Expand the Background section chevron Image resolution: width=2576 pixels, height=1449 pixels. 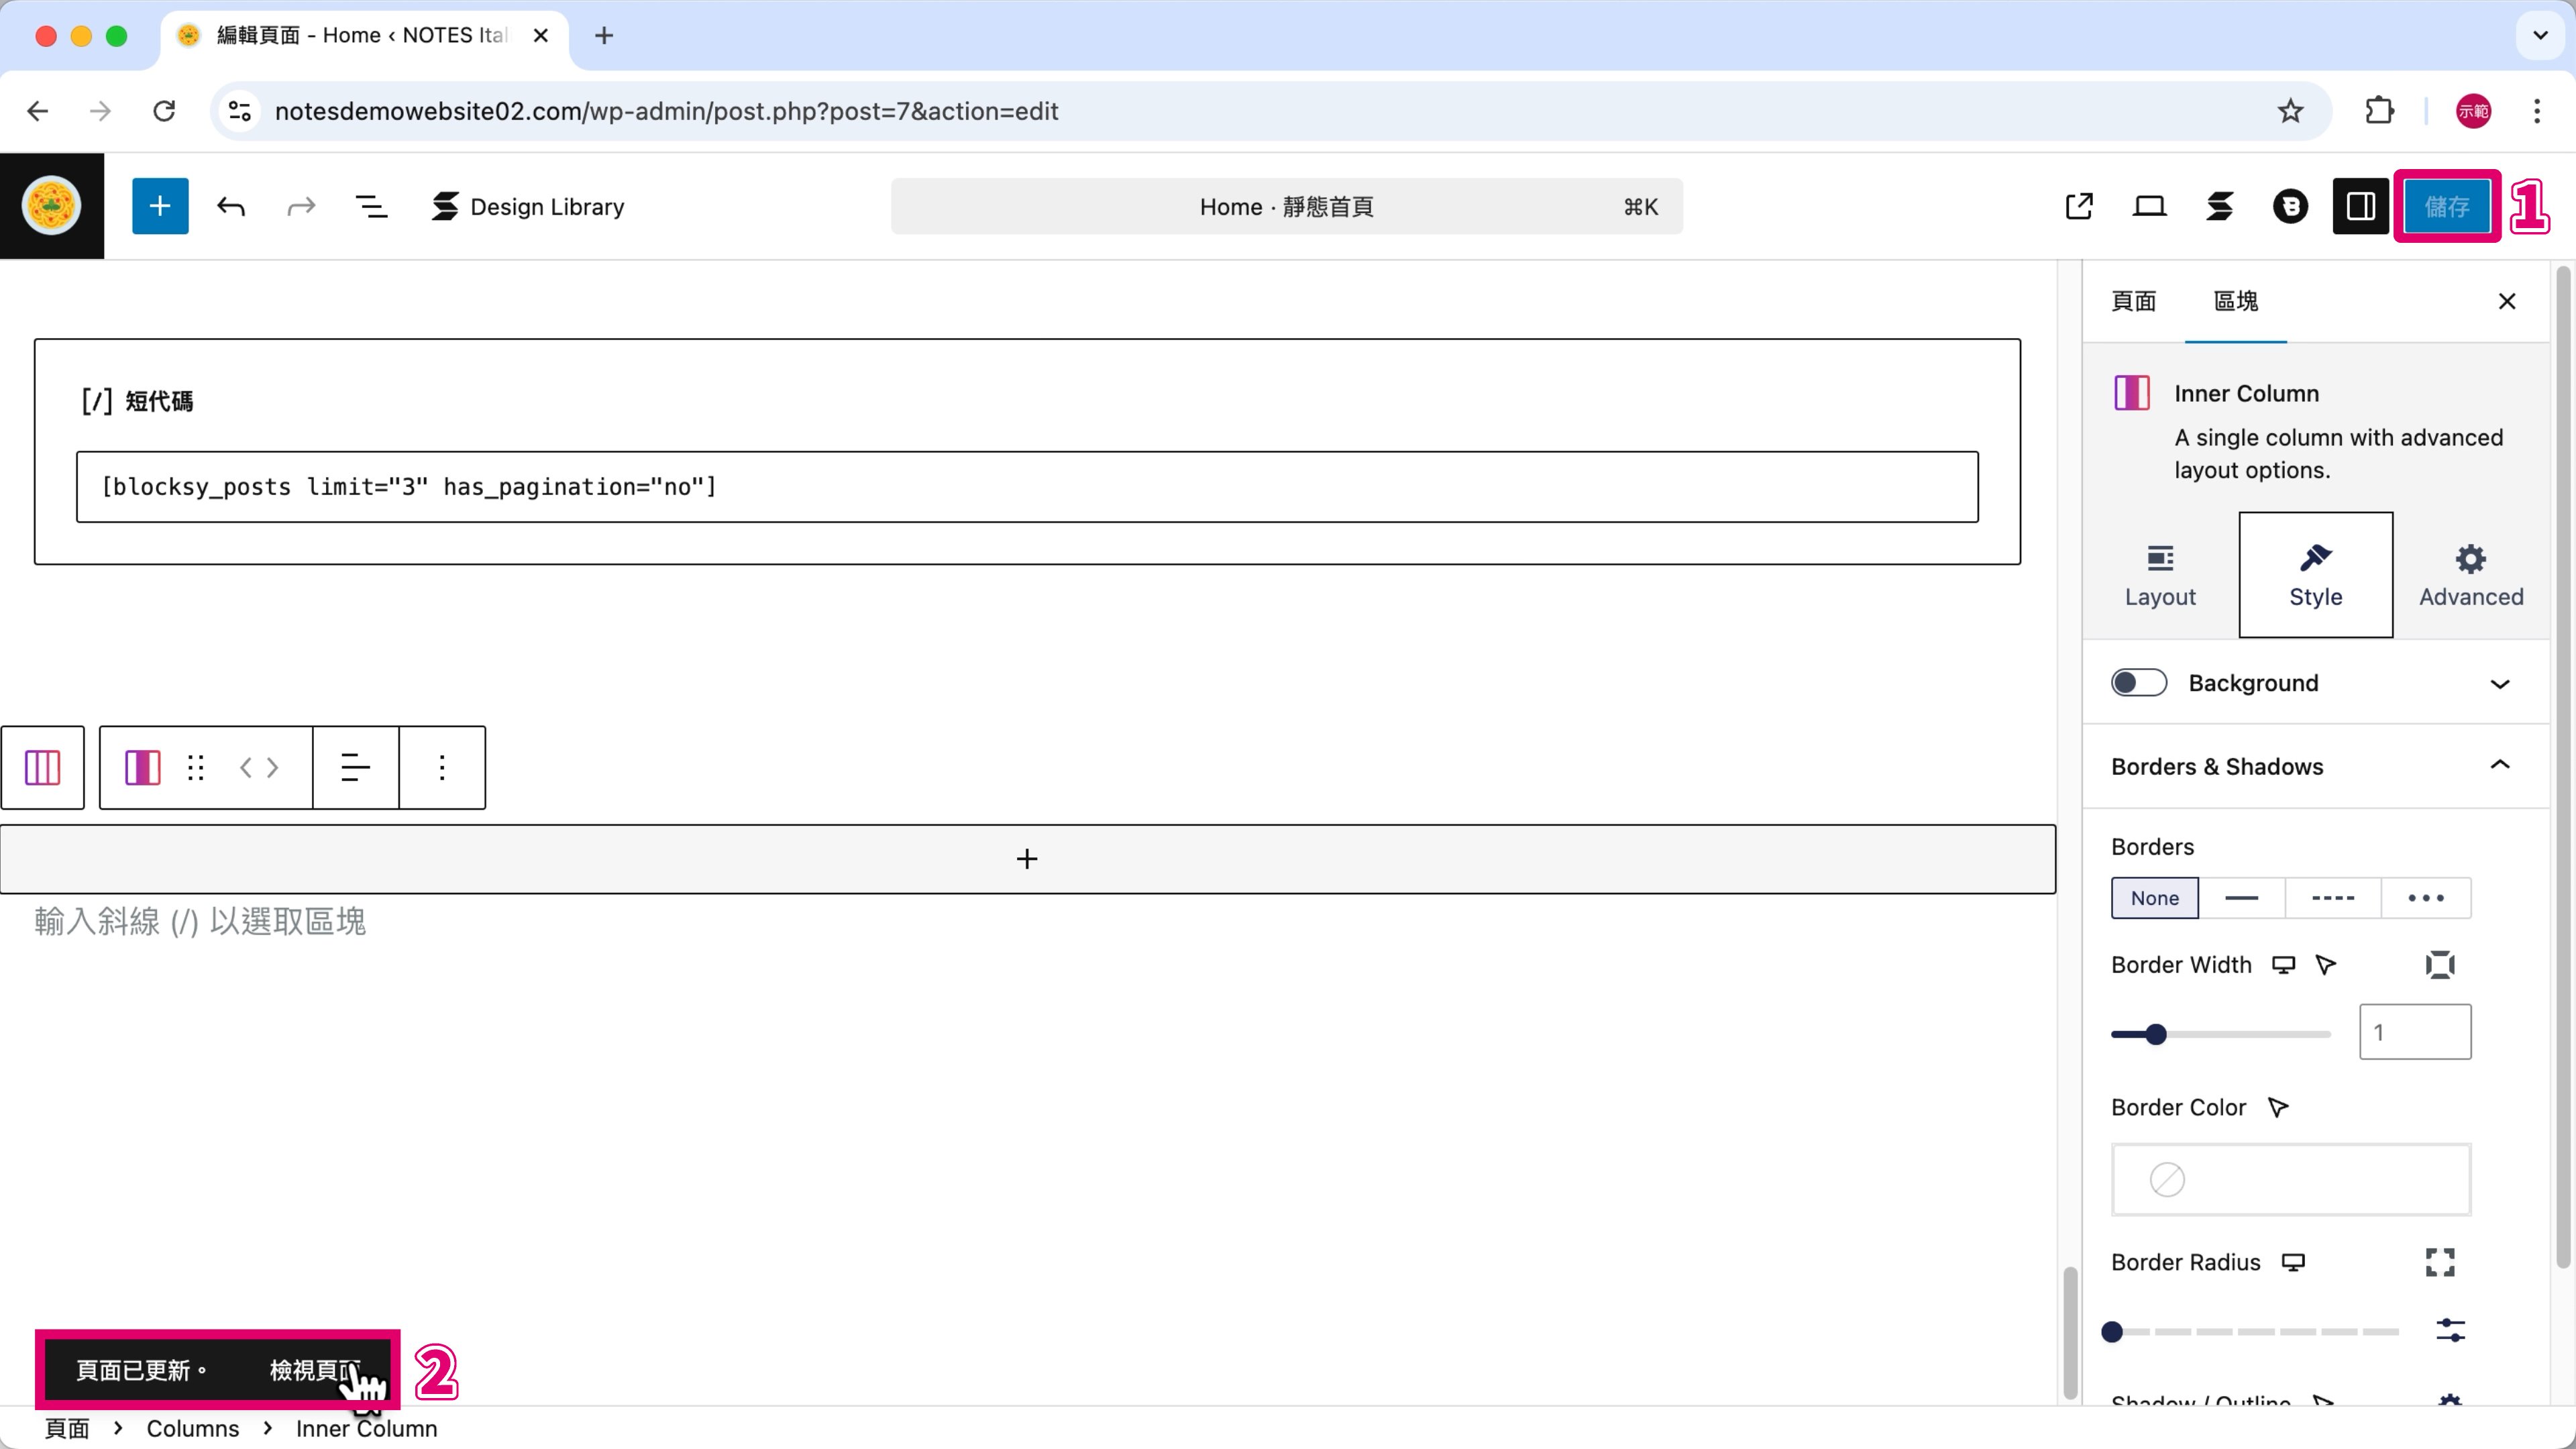(2499, 684)
